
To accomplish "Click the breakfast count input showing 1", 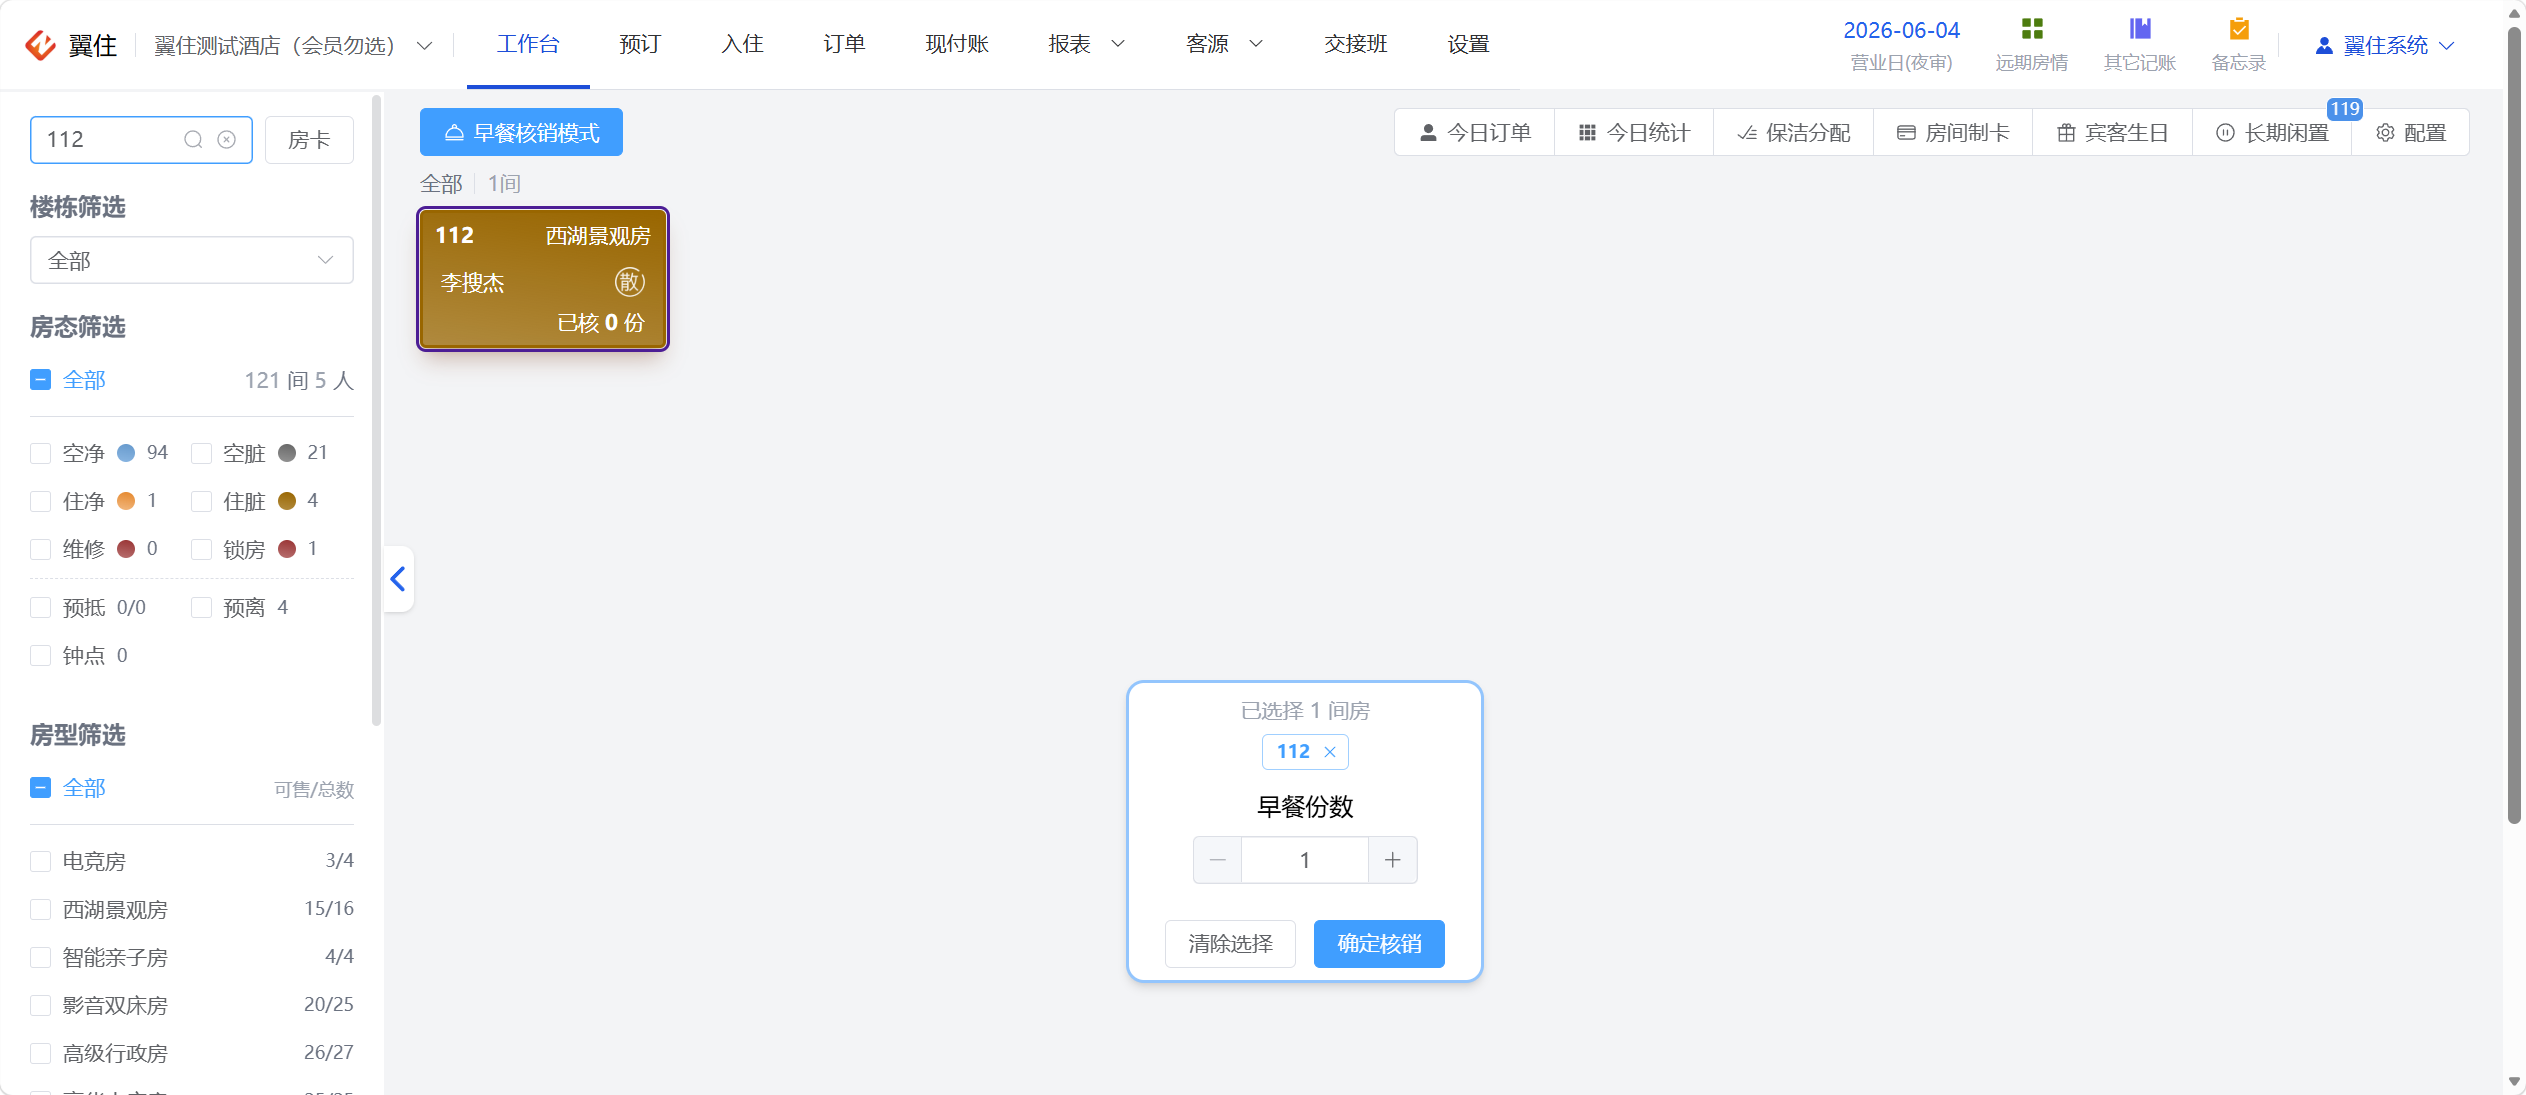I will 1304,860.
